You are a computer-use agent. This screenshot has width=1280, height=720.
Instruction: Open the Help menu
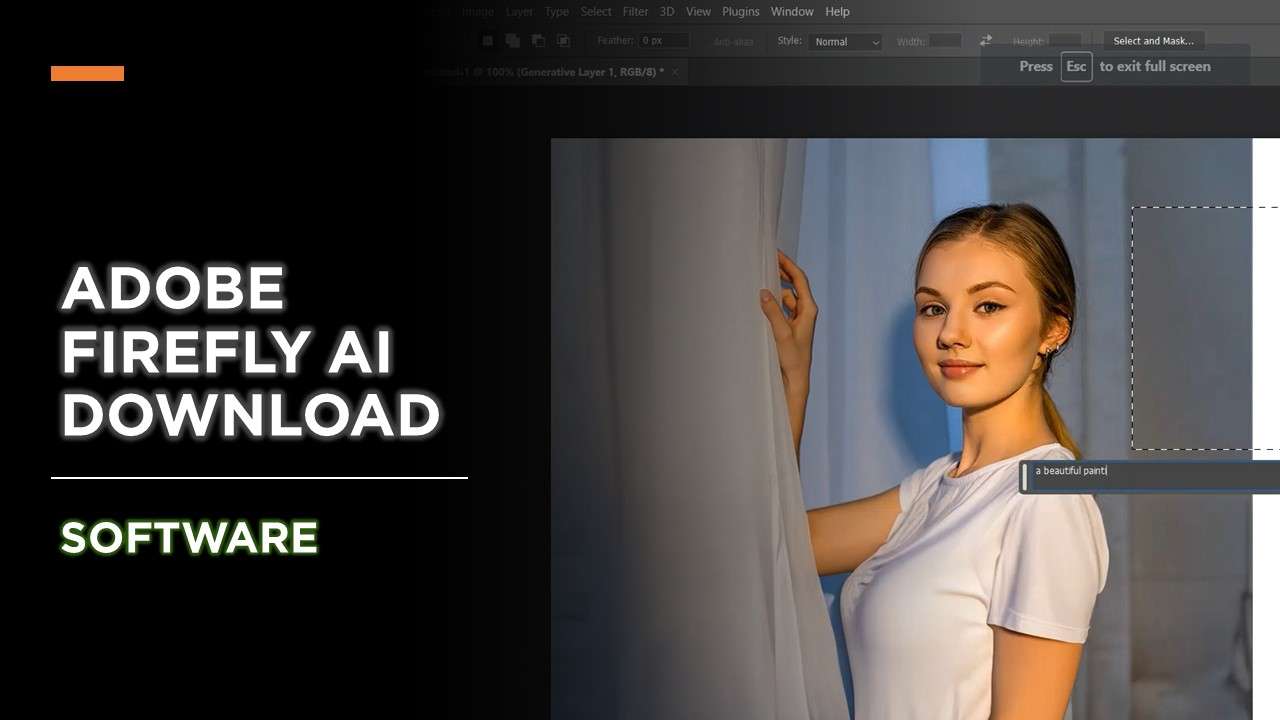point(838,12)
